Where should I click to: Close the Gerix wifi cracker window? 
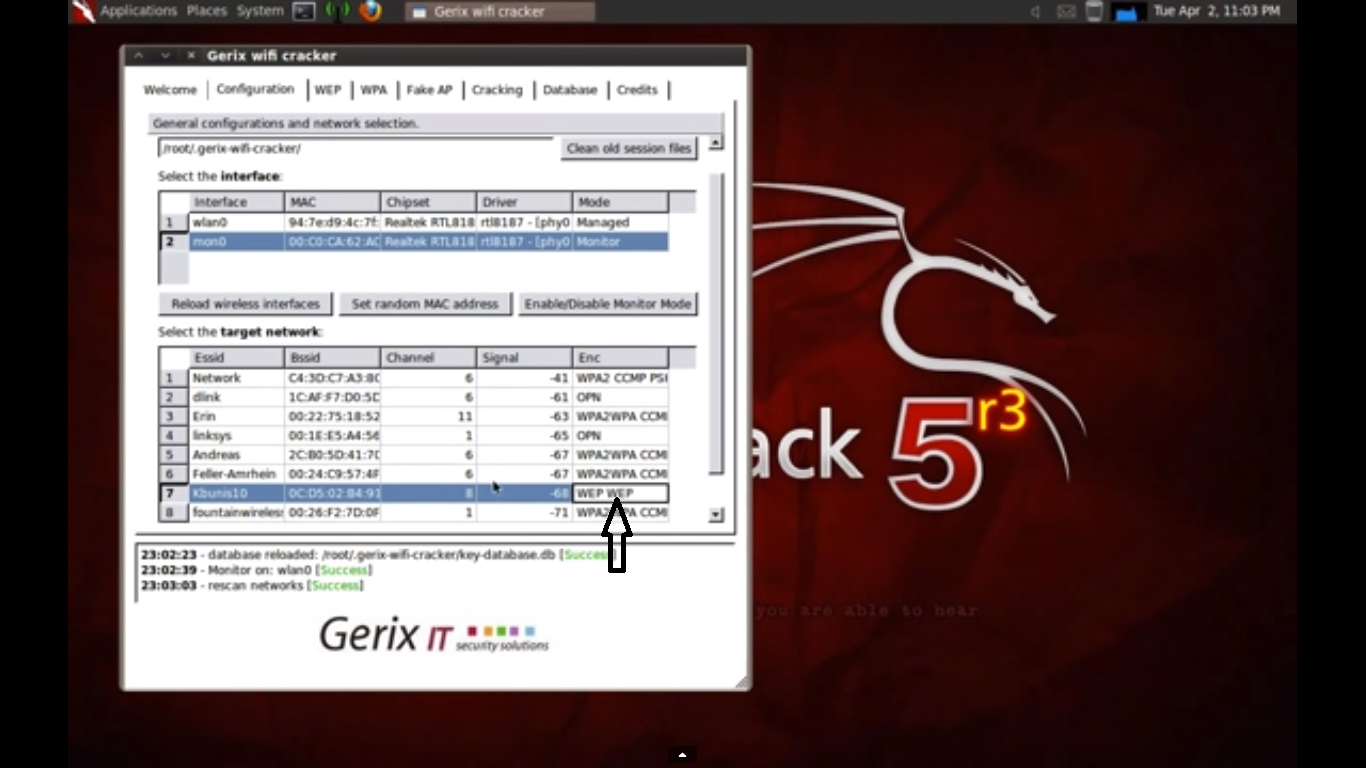pos(191,55)
